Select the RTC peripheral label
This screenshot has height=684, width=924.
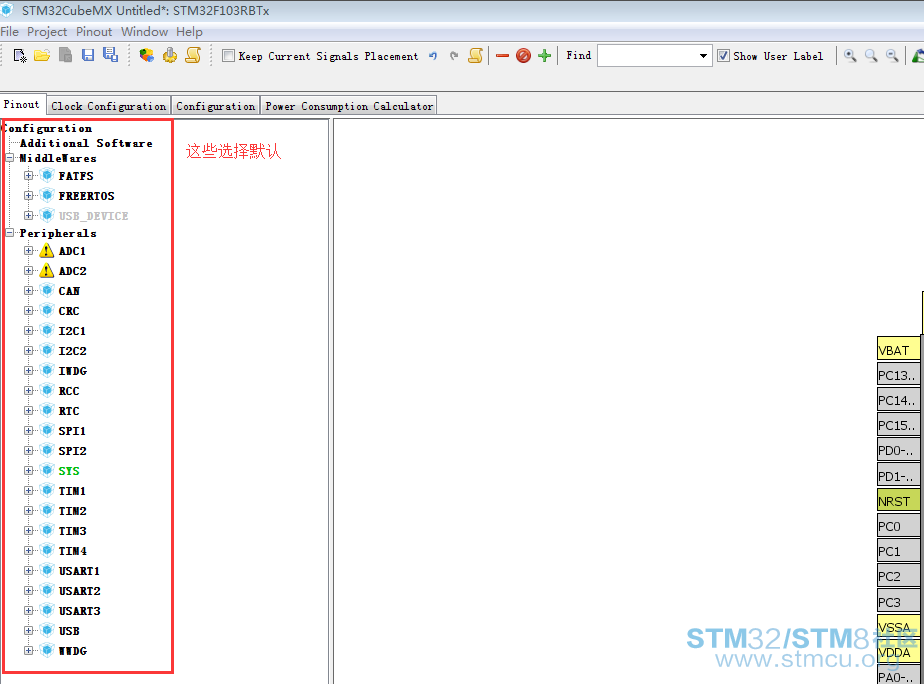(69, 411)
